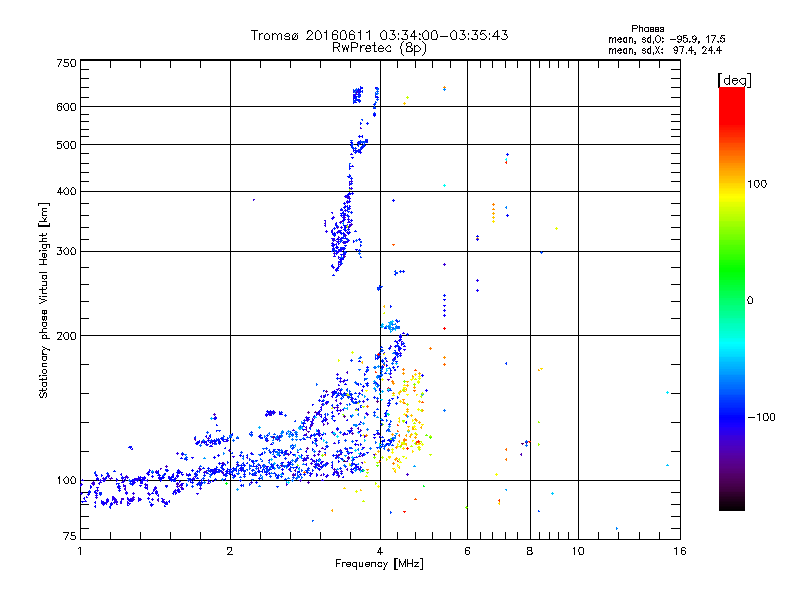Click the colorbar tick label "100"
Viewport: 800px width, 600px height.
pos(757,184)
